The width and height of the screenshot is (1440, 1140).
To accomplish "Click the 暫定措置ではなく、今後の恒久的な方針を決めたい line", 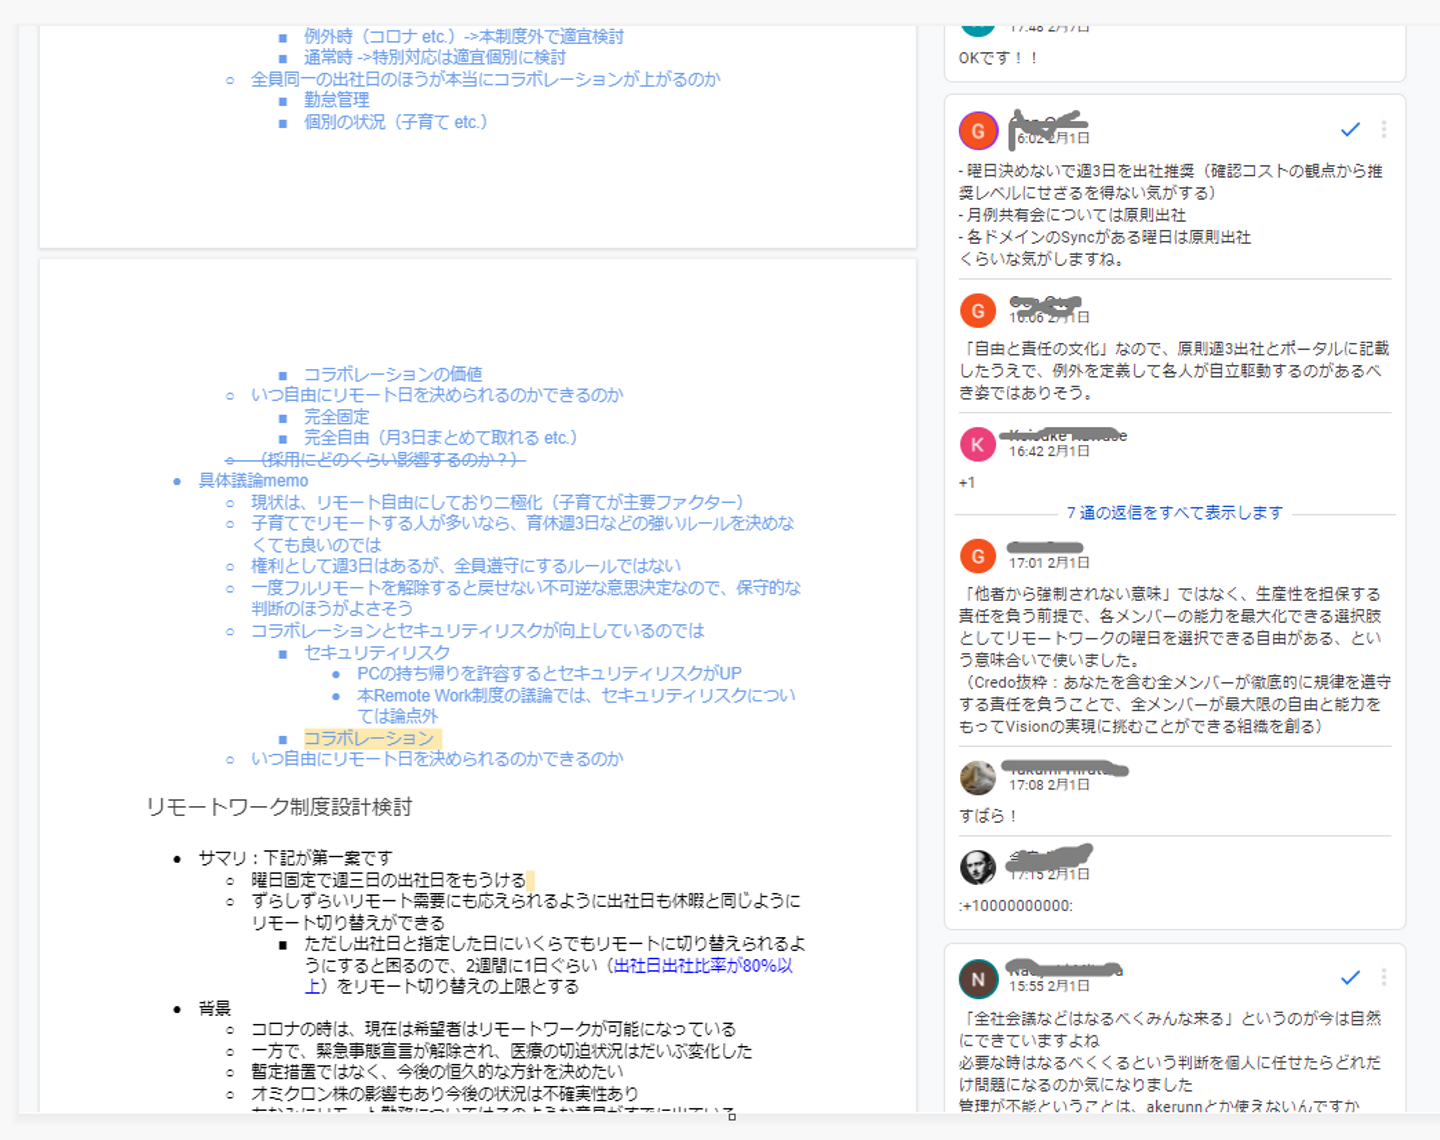I will click(437, 1072).
